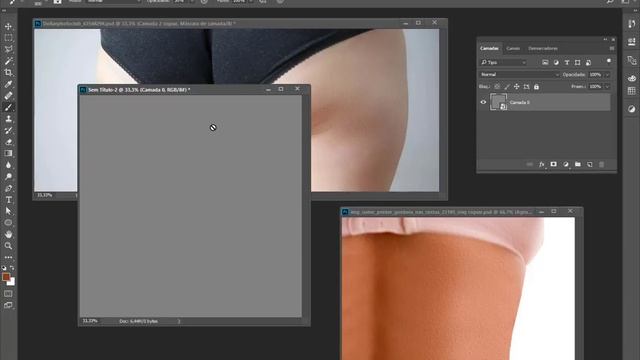
Task: Select the Polygonal Lasso tool
Action: point(8,49)
